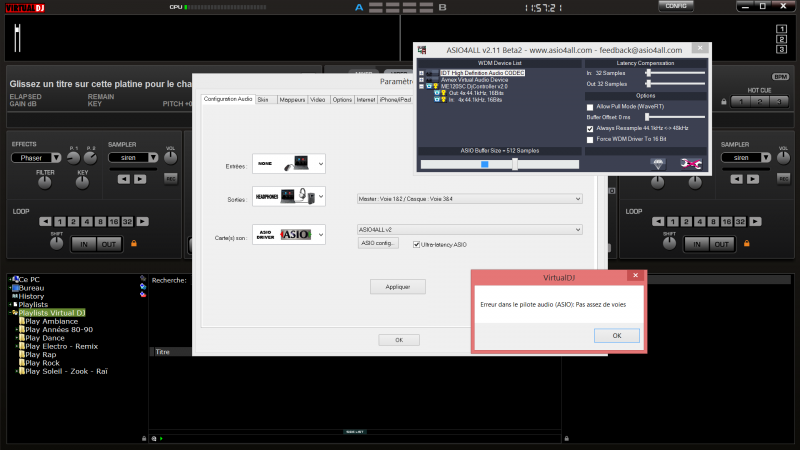Enable Allow Pull Mode (WaveRT) checkbox
Viewport: 800px width, 450px height.
590,106
